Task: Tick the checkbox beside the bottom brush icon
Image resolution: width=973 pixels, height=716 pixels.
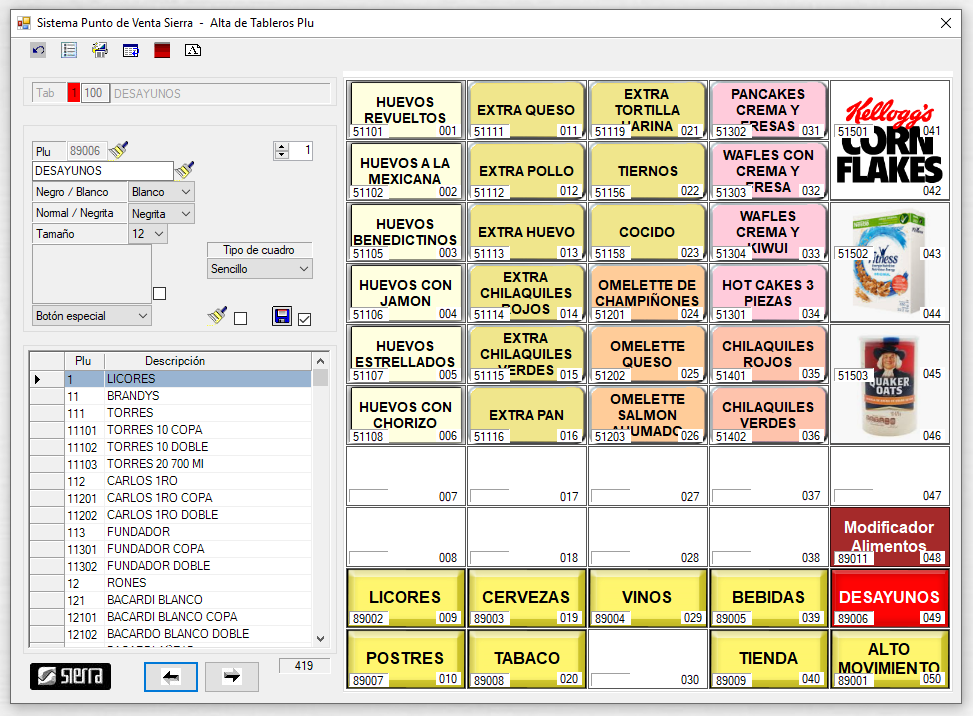Action: click(x=240, y=318)
